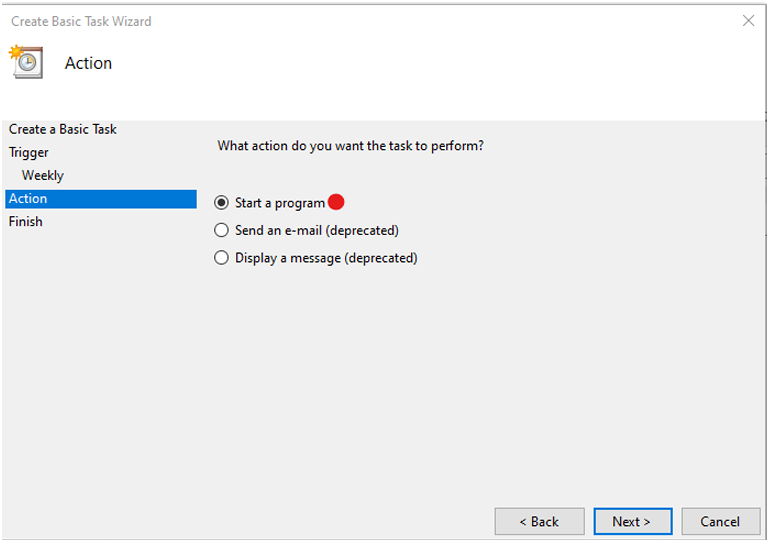
Task: Click the red dot marker beside Start a program
Action: (x=336, y=202)
